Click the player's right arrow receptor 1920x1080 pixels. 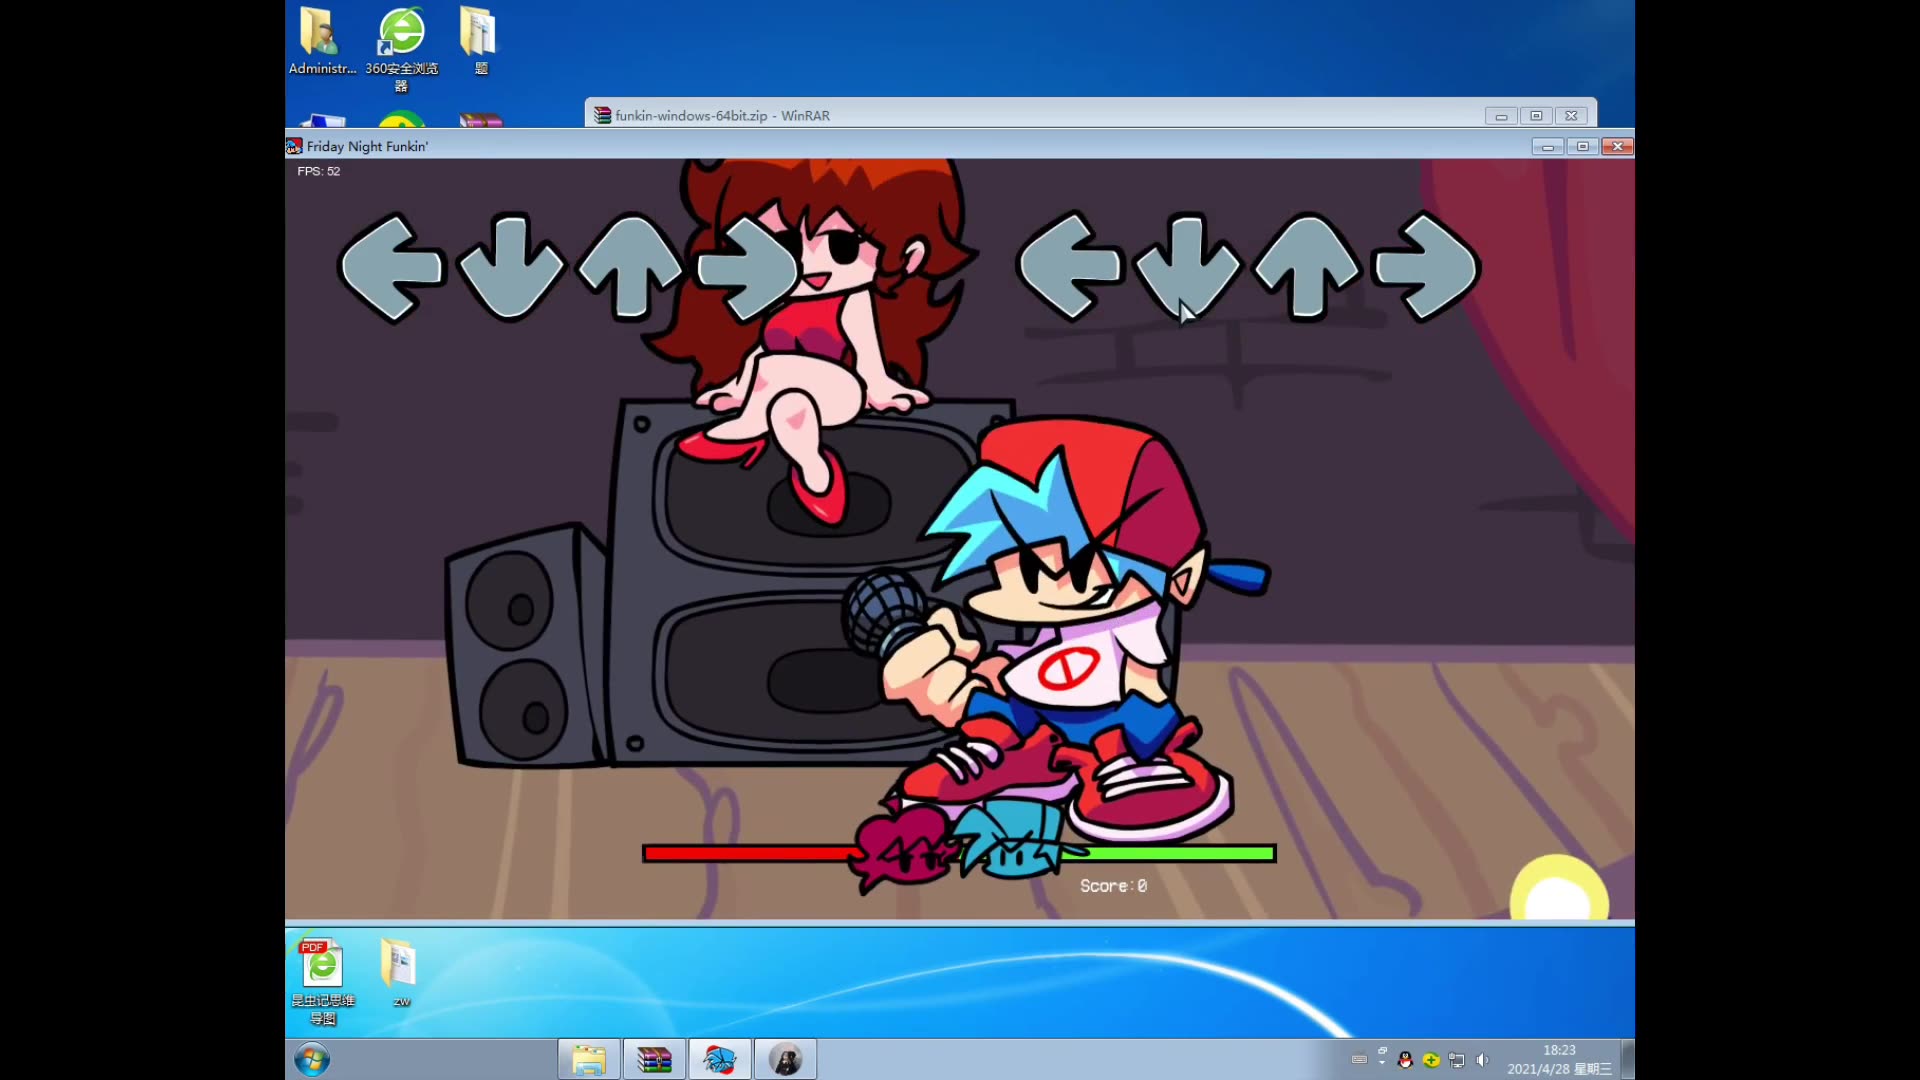(x=1425, y=266)
